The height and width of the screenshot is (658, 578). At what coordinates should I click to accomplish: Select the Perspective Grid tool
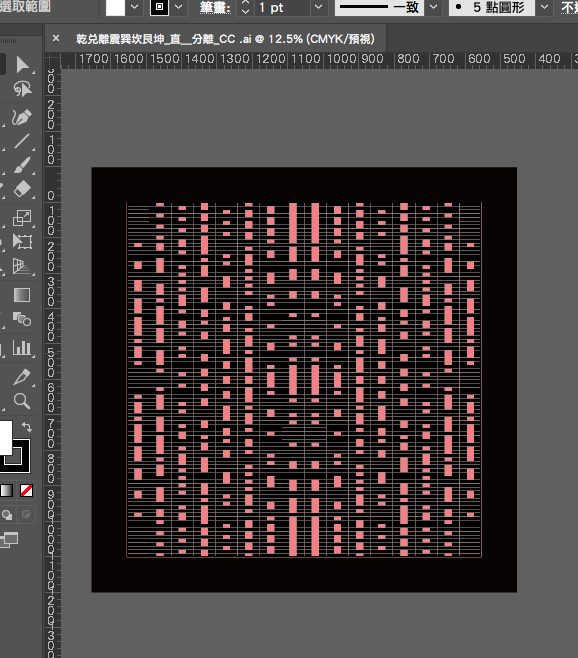coord(22,266)
